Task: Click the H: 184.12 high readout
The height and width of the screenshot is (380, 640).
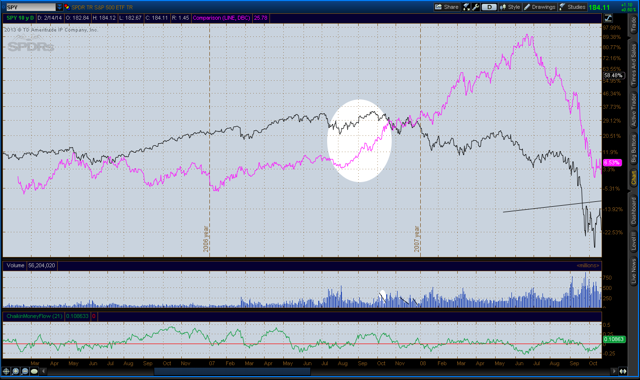Action: click(x=104, y=18)
